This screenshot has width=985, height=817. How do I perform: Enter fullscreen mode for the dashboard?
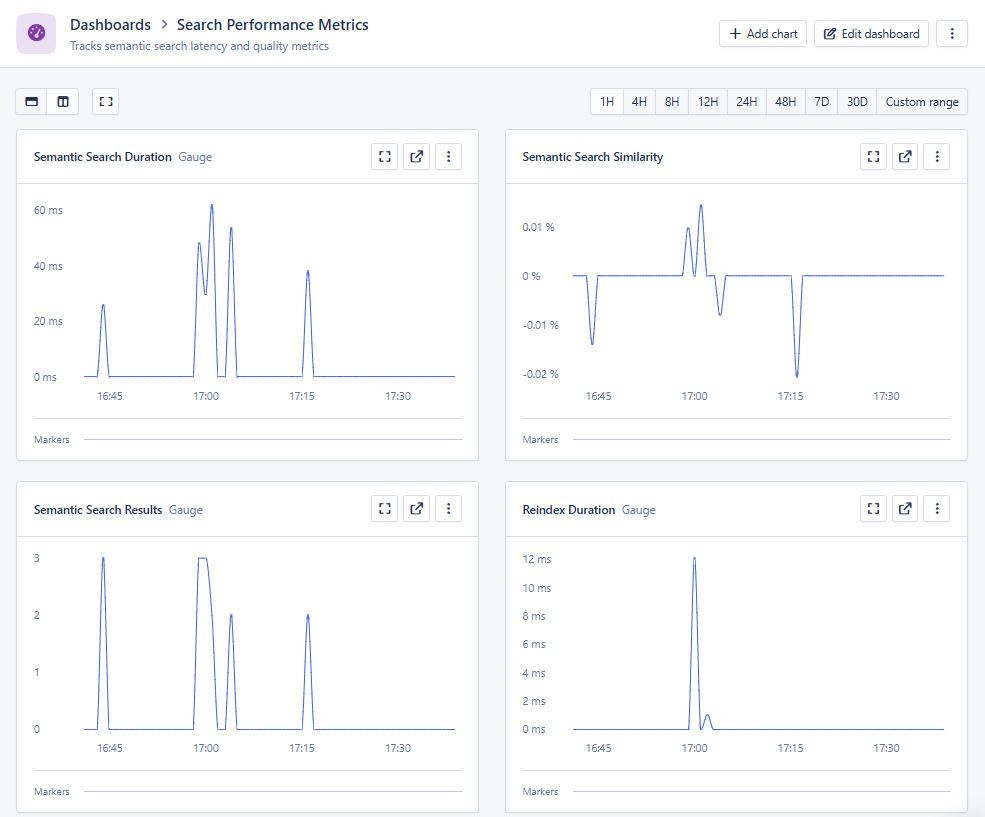point(105,101)
